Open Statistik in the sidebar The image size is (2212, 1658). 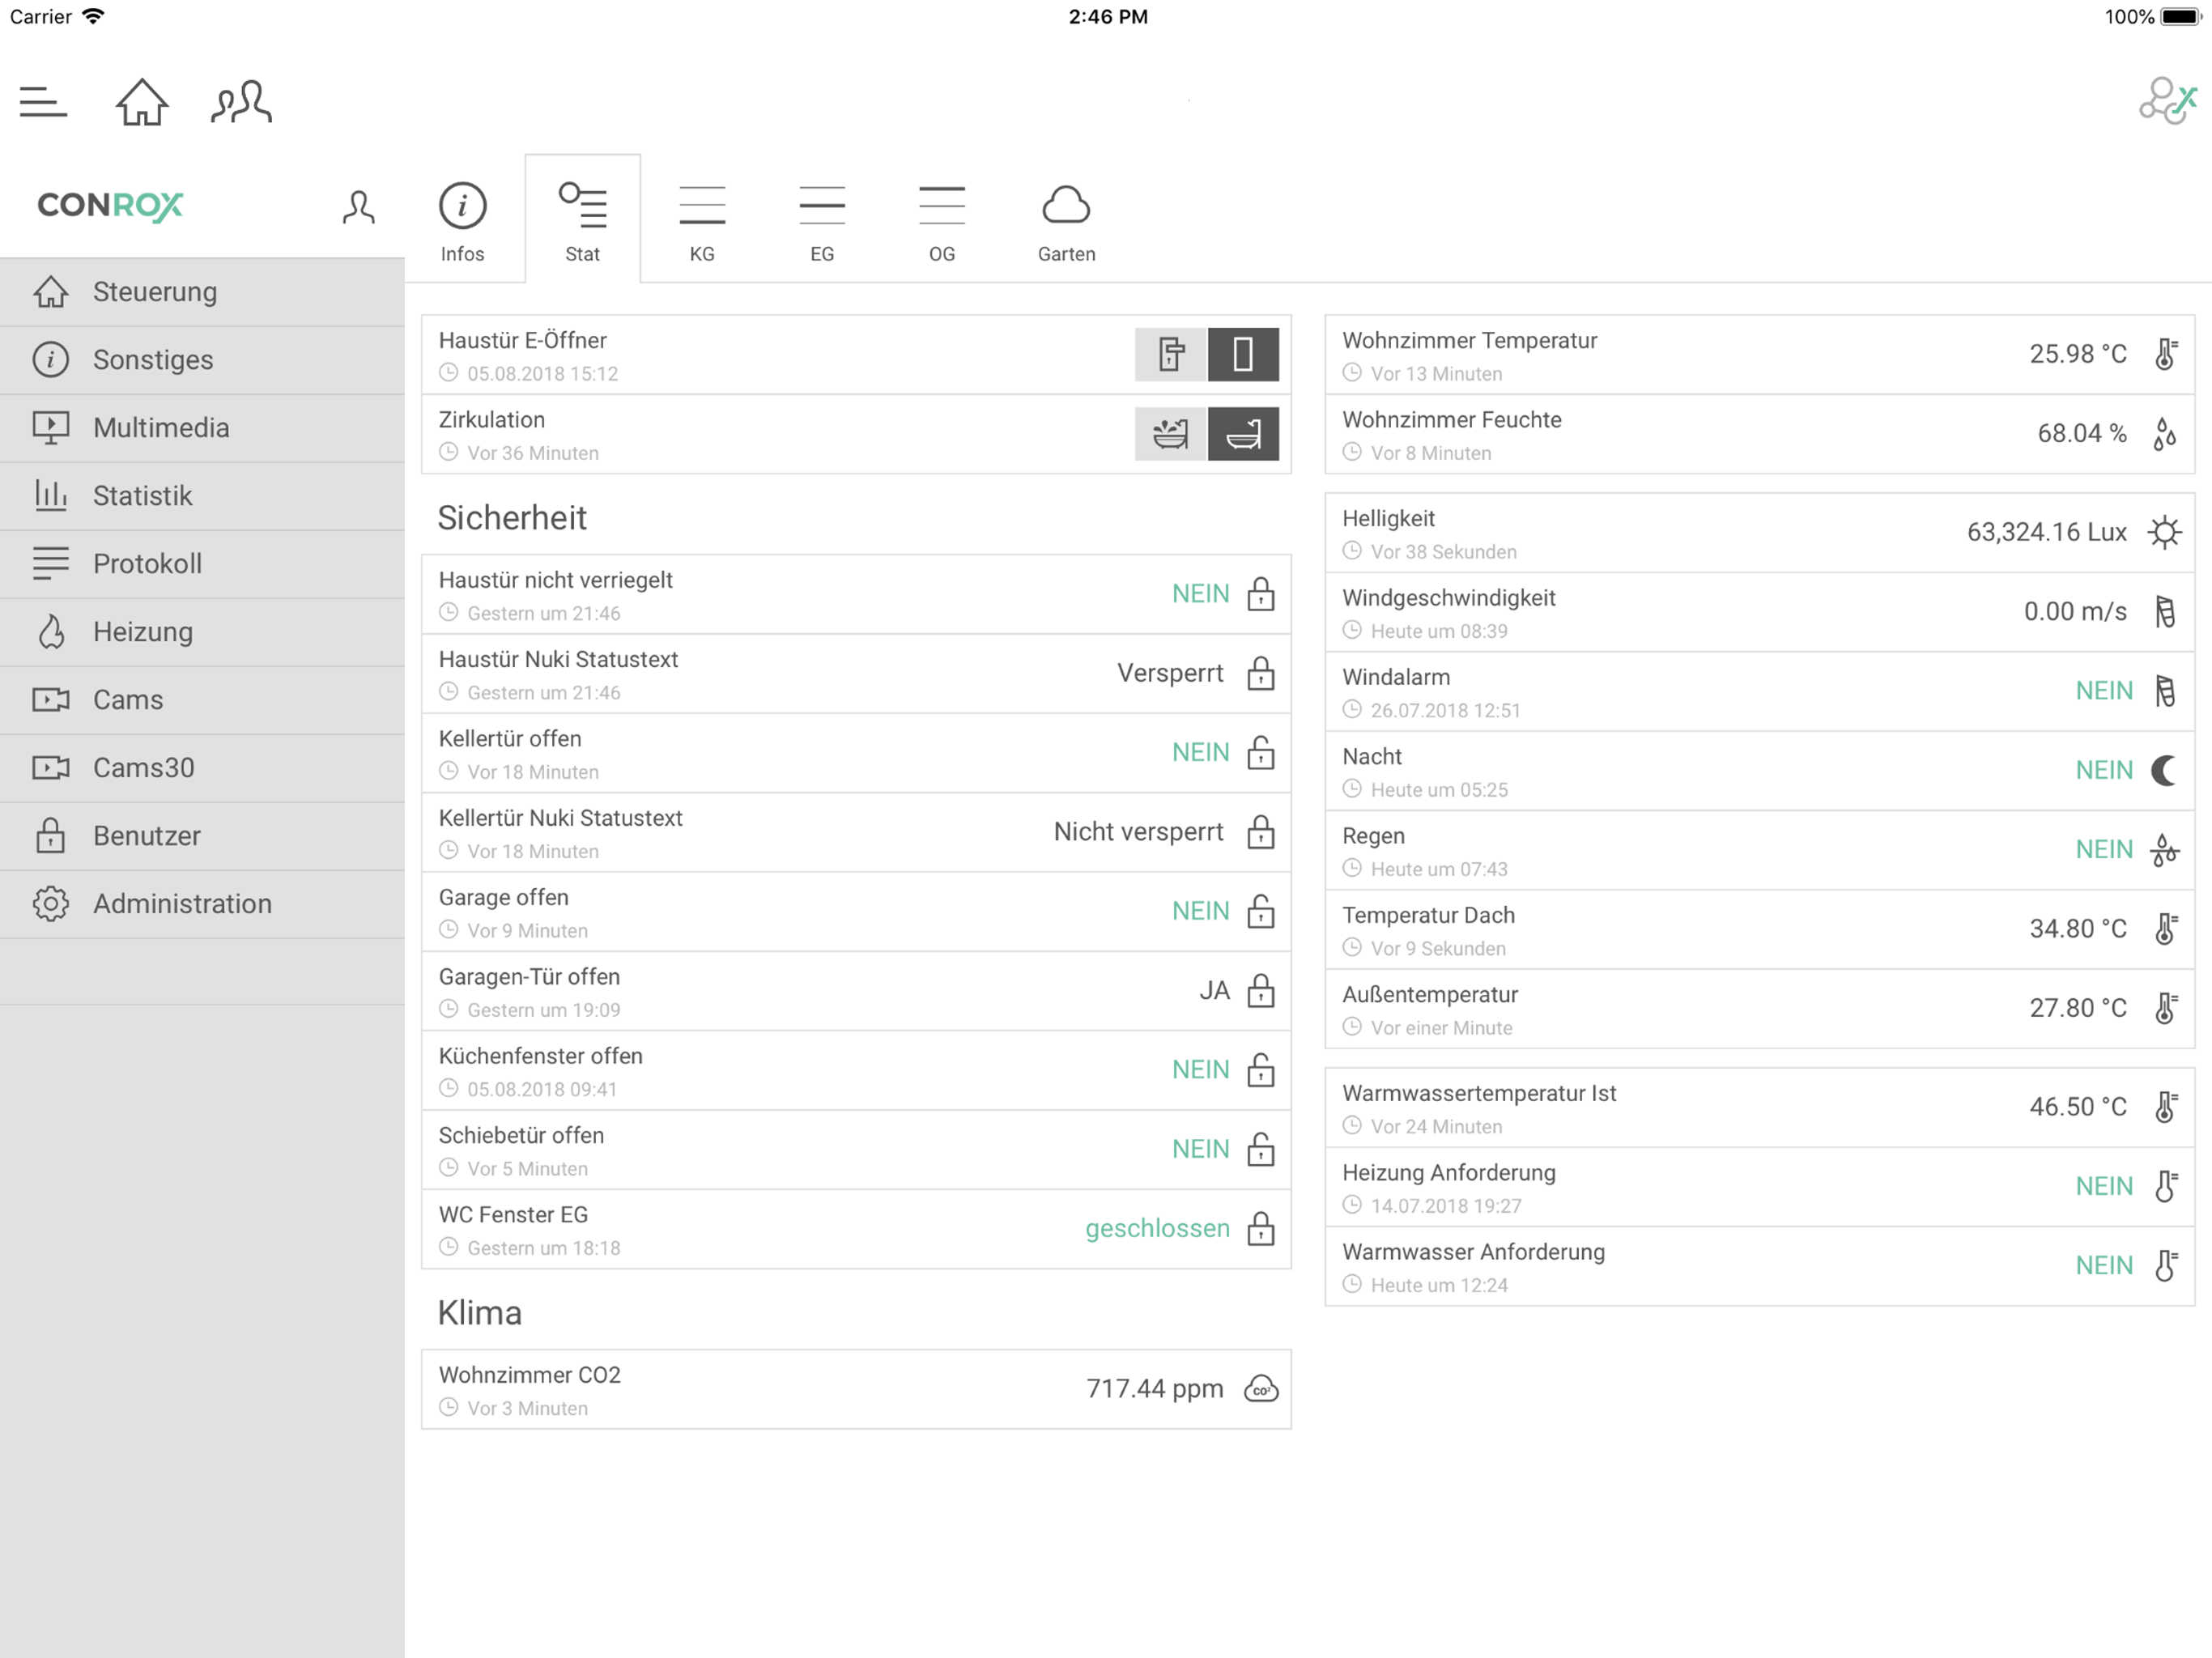pos(202,496)
